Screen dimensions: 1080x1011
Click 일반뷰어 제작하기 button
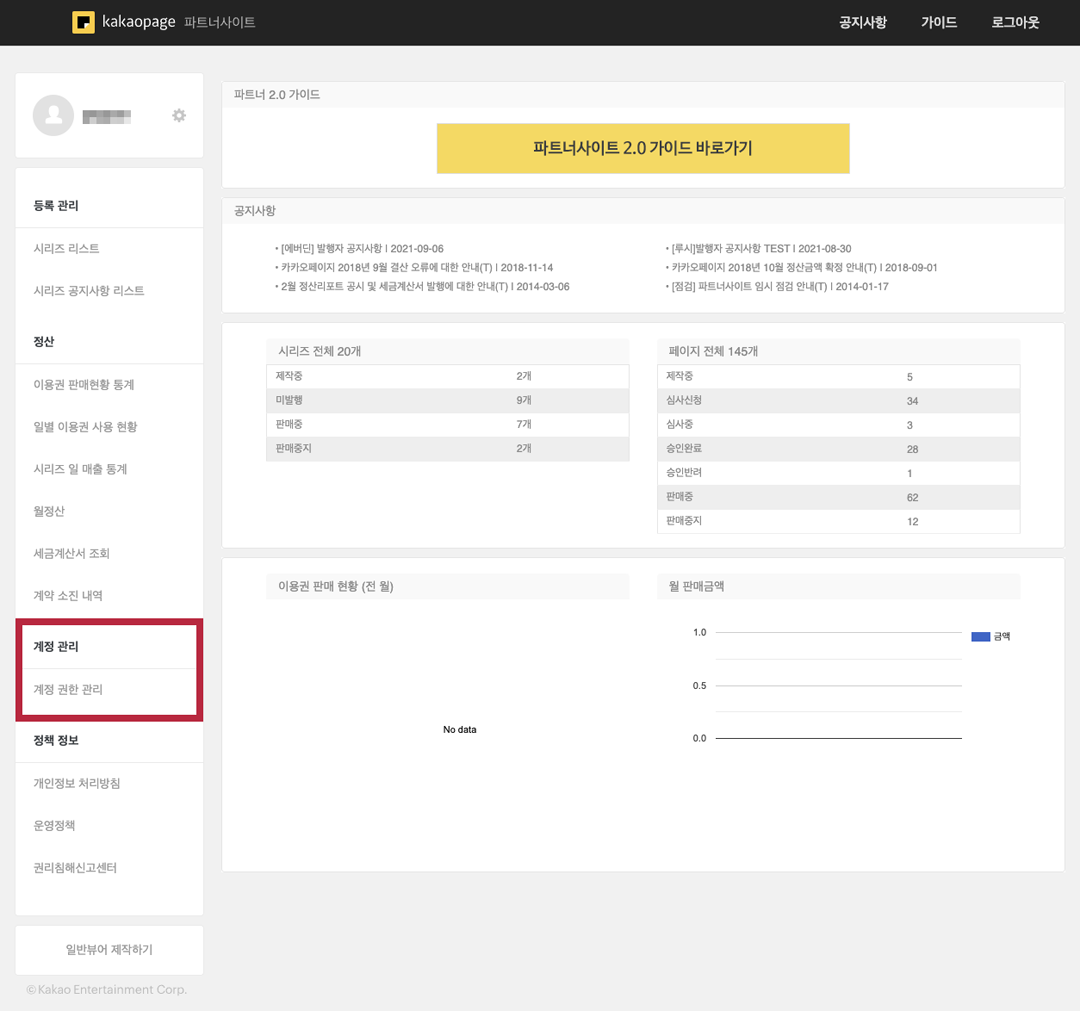click(x=109, y=950)
